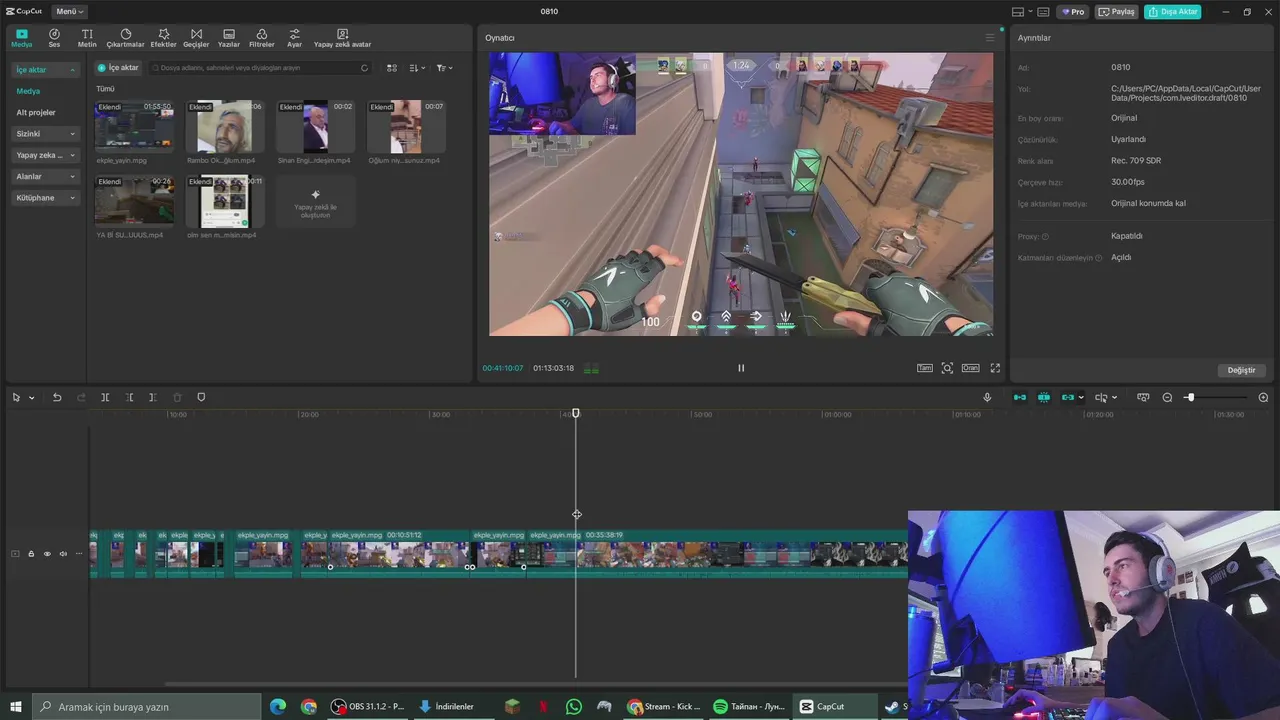Click the focus scan icon in player
This screenshot has width=1280, height=720.
[x=947, y=368]
